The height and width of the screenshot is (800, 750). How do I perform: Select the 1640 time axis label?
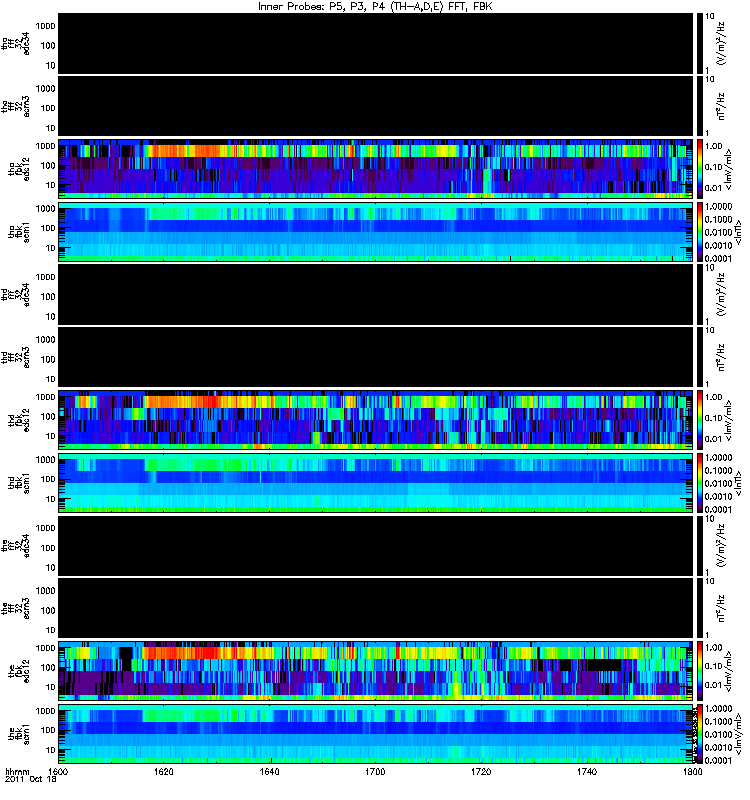click(x=270, y=773)
